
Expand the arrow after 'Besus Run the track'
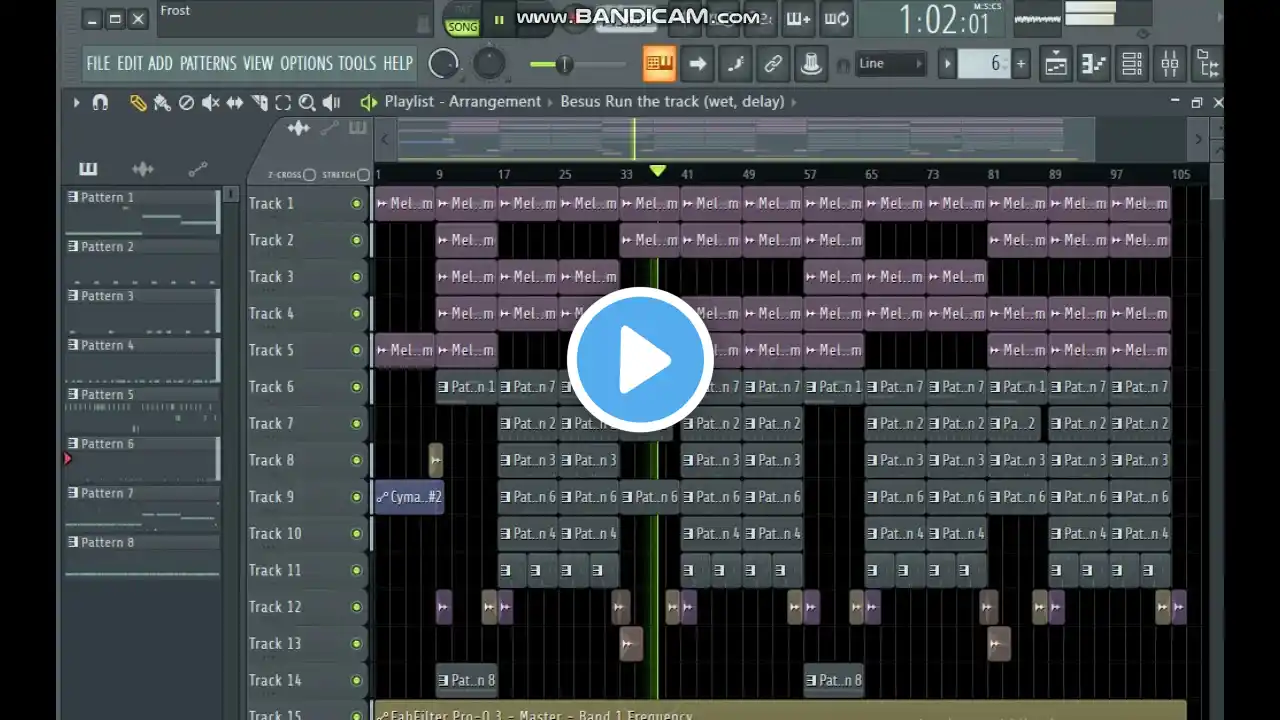pyautogui.click(x=793, y=102)
